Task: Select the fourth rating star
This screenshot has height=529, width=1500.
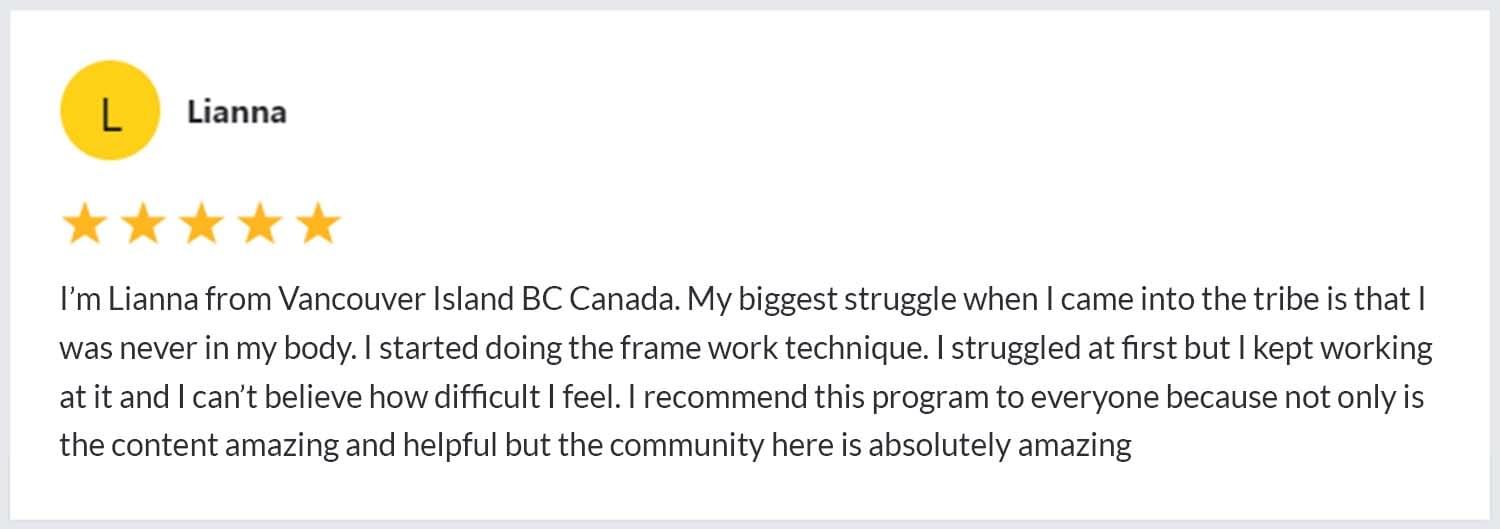Action: (x=260, y=224)
